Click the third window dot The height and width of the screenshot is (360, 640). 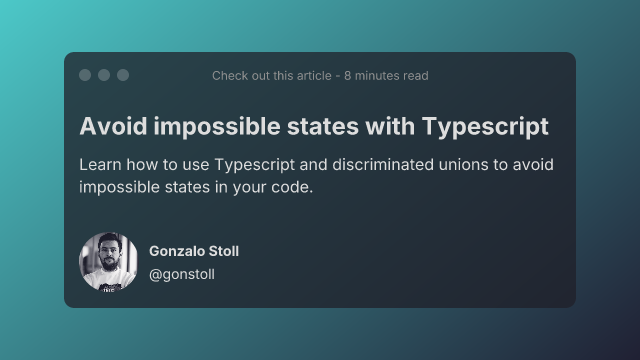(x=123, y=75)
